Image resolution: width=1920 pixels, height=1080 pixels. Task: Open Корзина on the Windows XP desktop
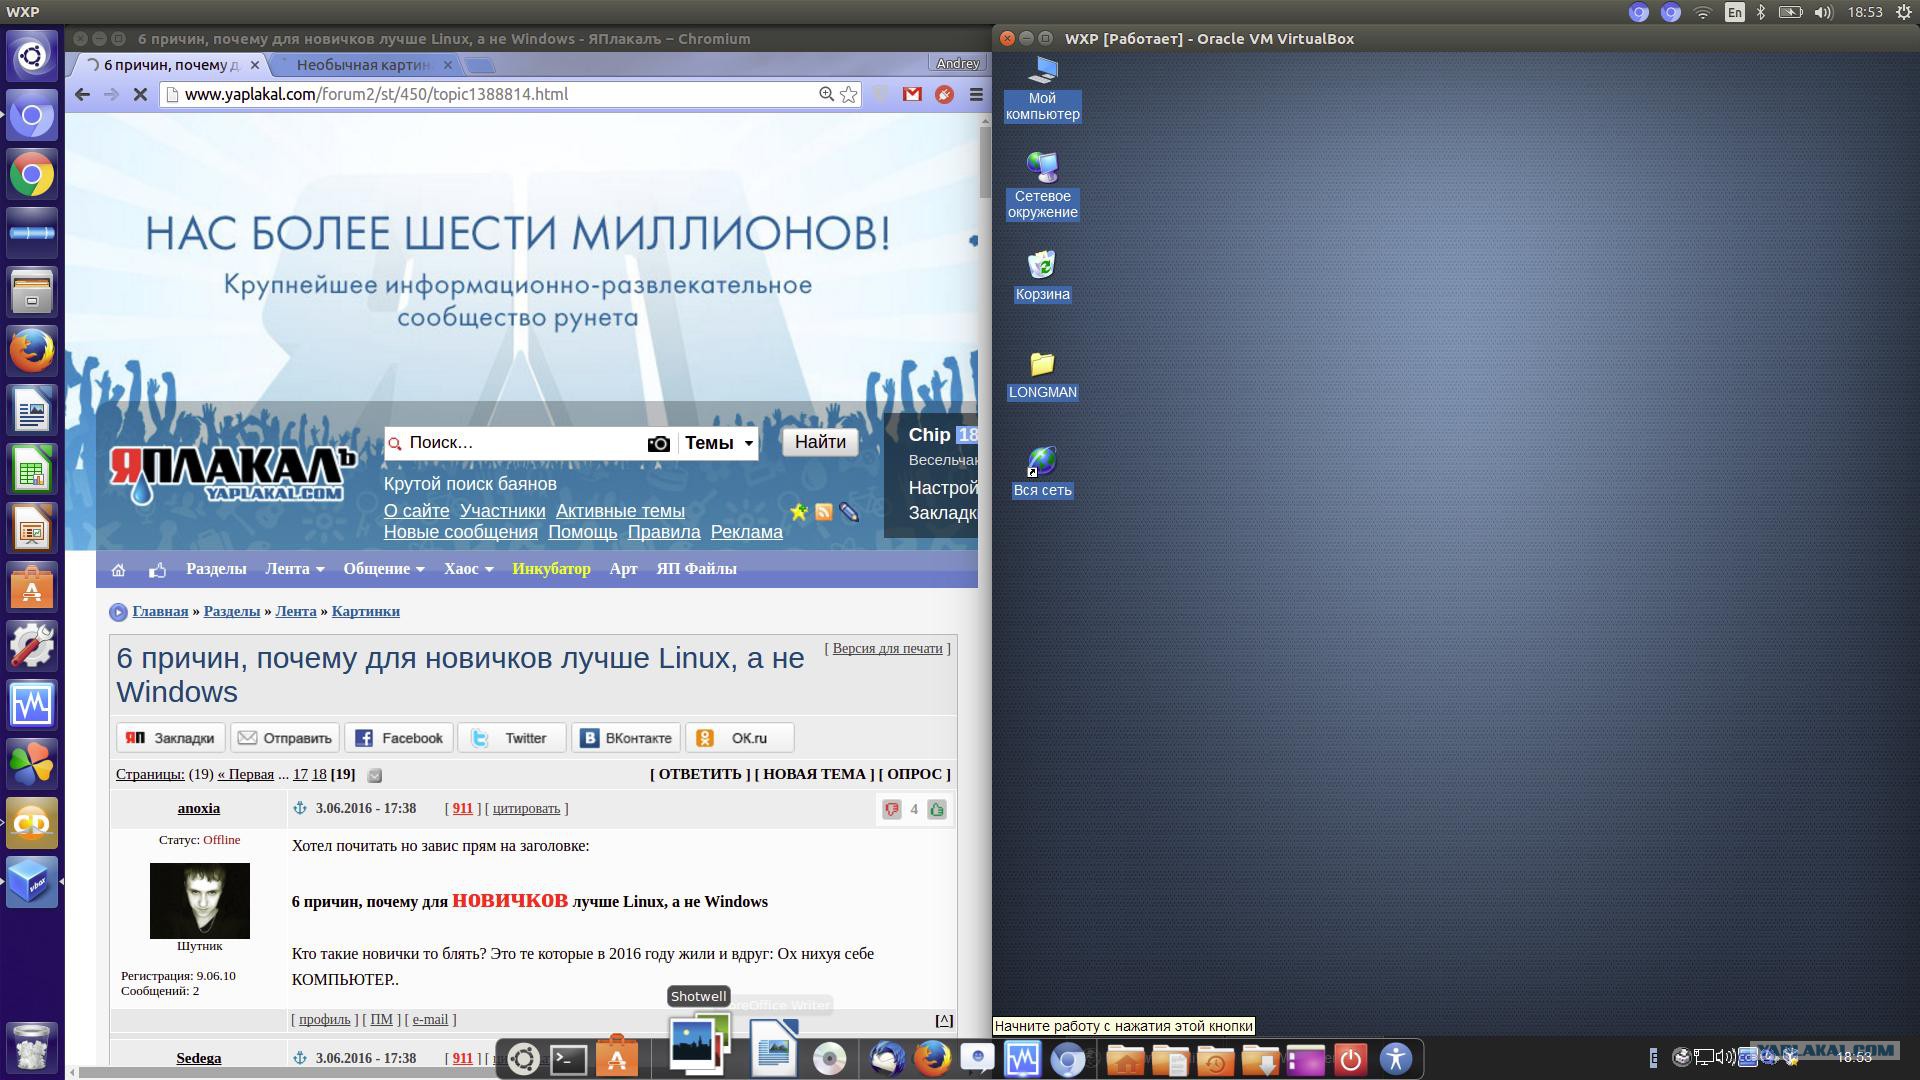pyautogui.click(x=1042, y=275)
